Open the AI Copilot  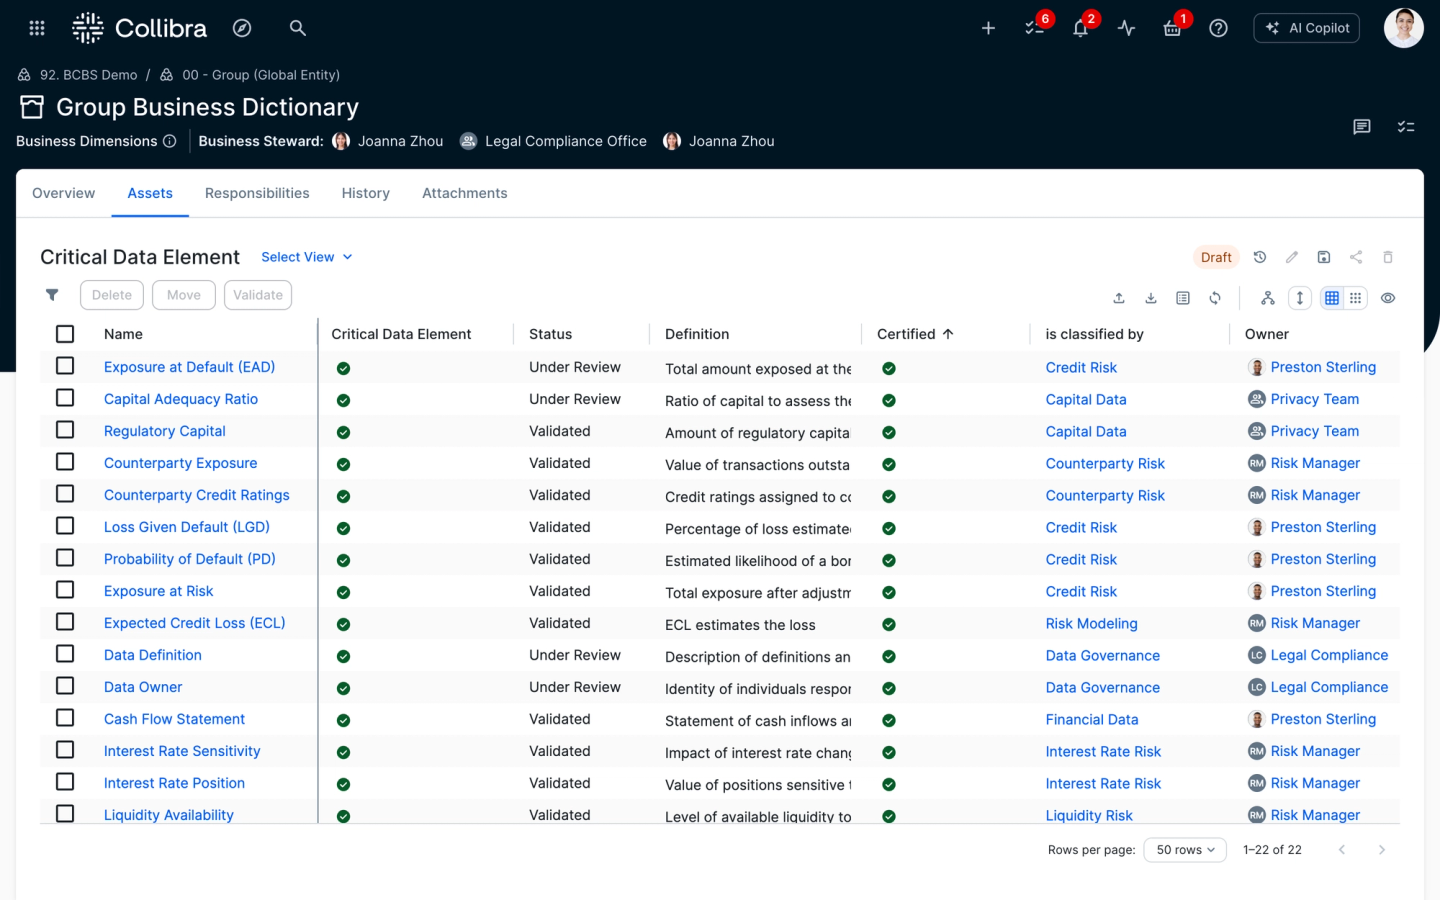1306,28
